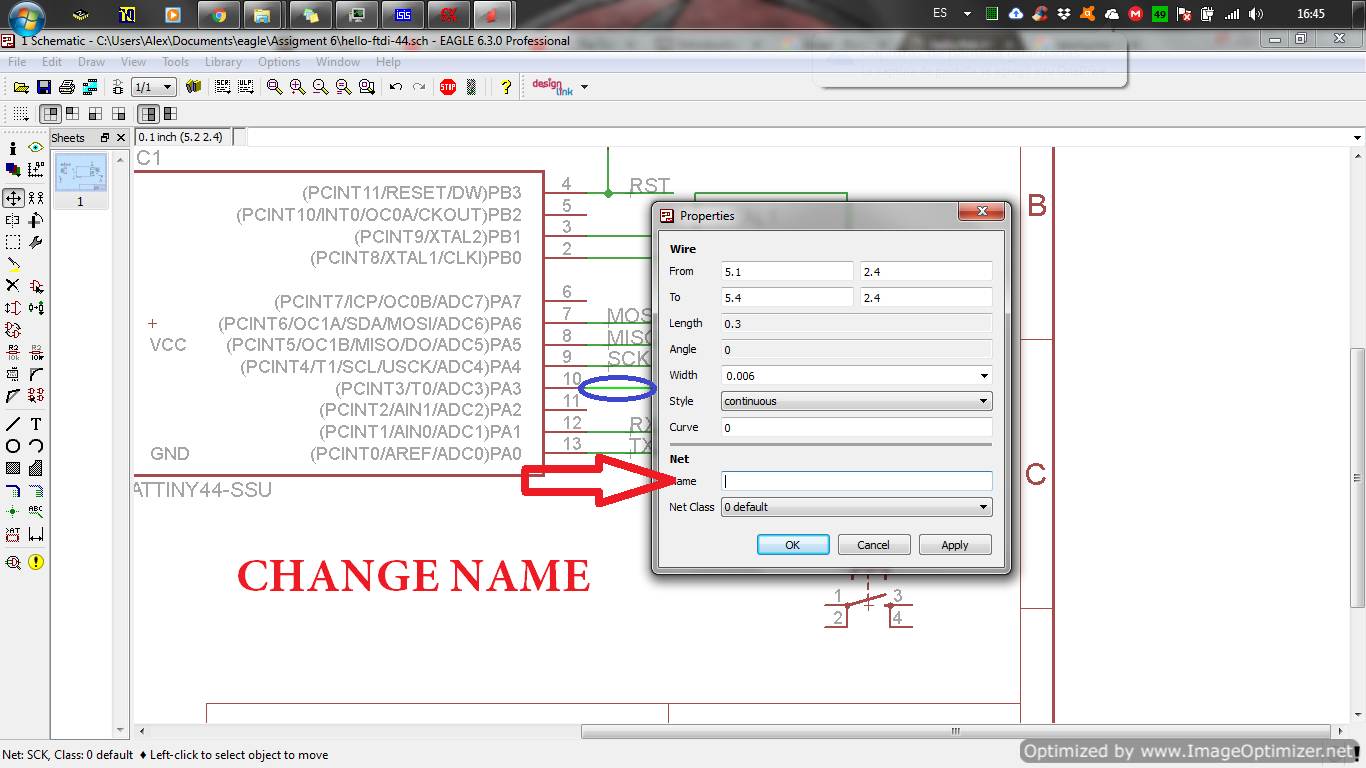Click Cancel in the Properties dialog
The image size is (1366, 768).
tap(873, 545)
